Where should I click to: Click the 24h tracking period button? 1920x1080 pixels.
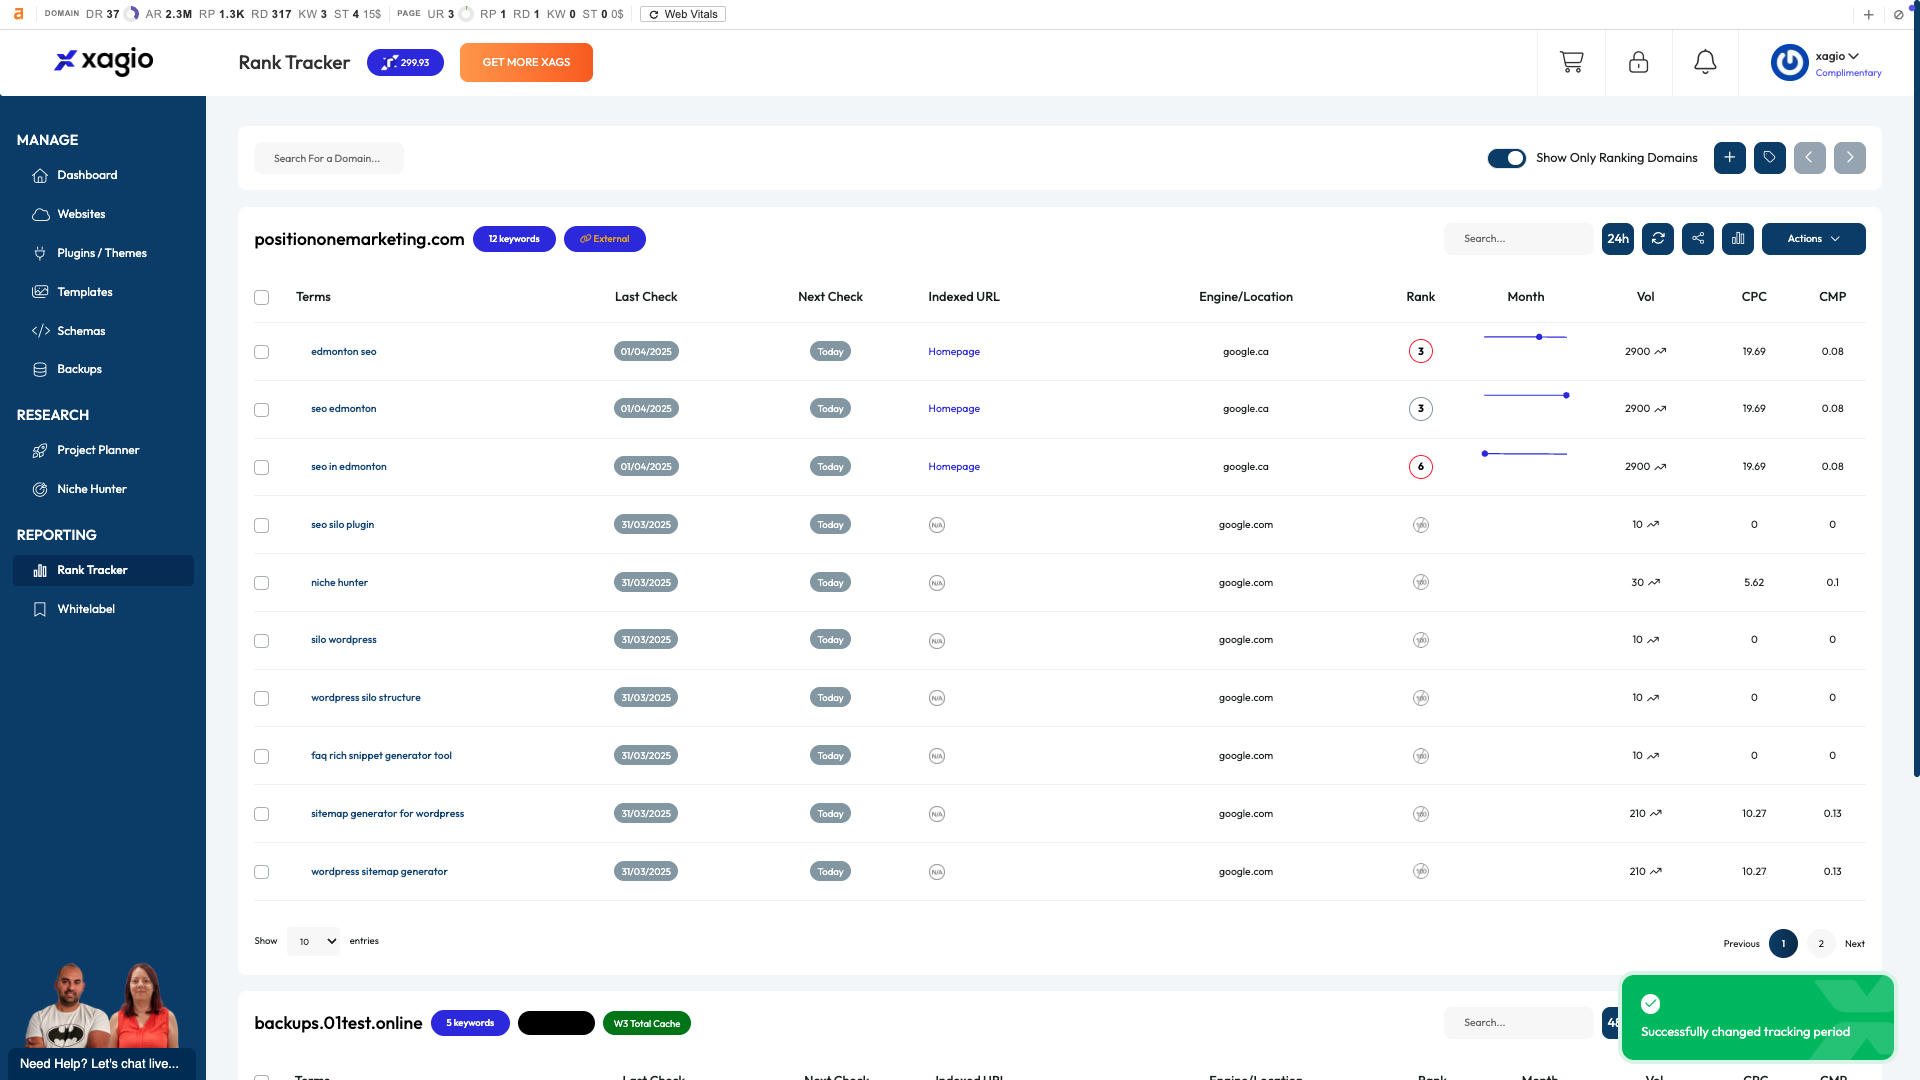(1617, 239)
